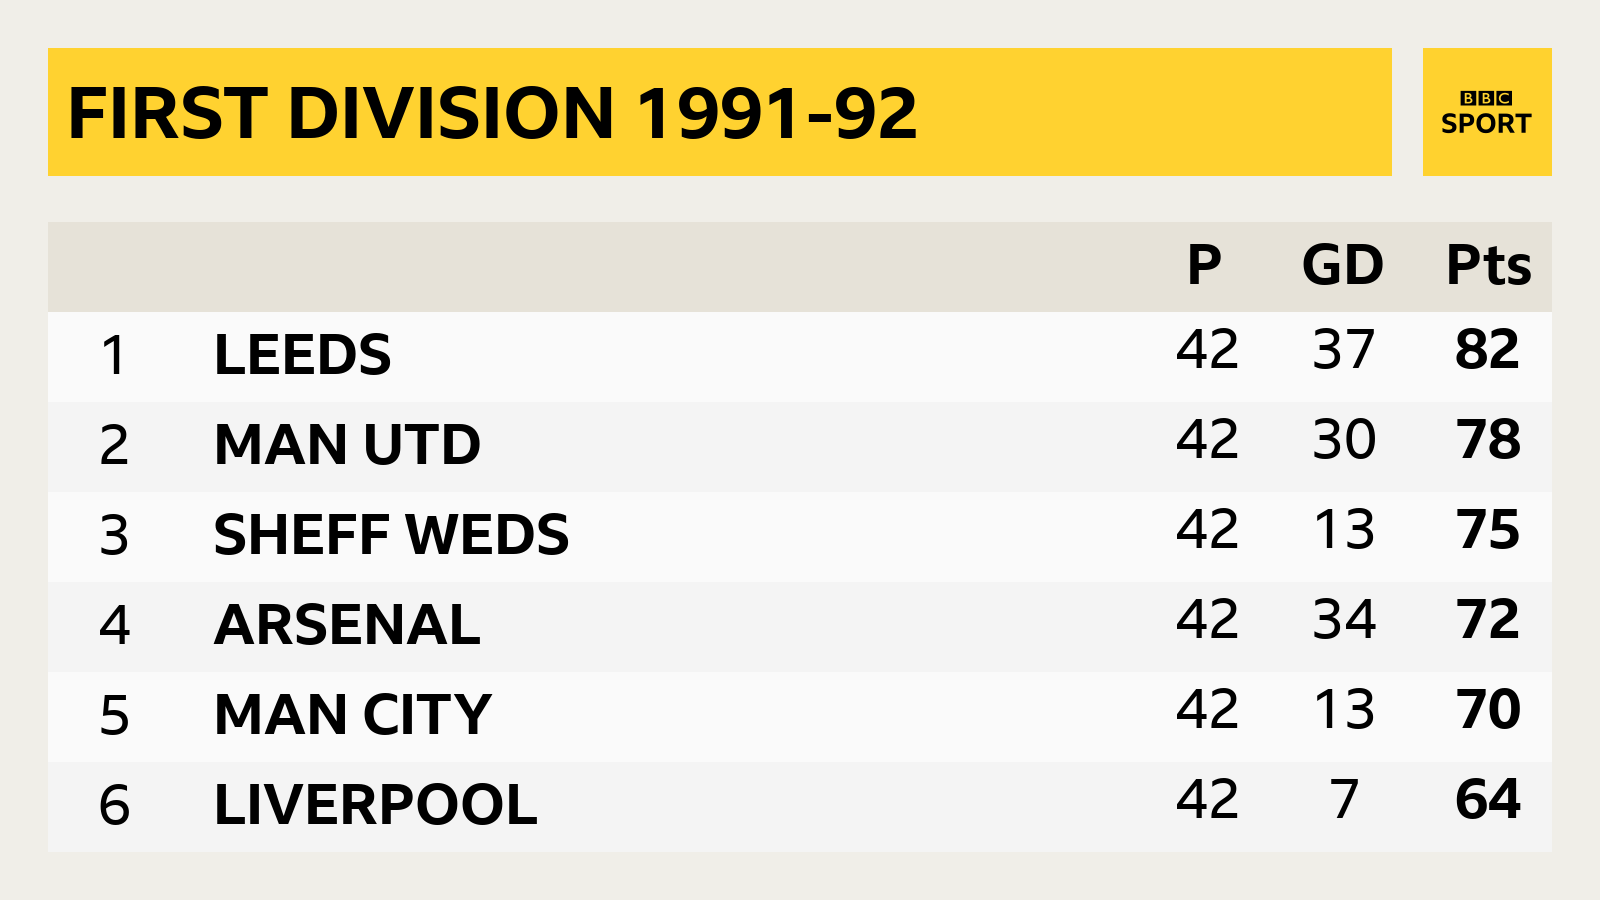This screenshot has height=900, width=1600.
Task: Click the SHEFF WEDS team name
Action: point(391,535)
